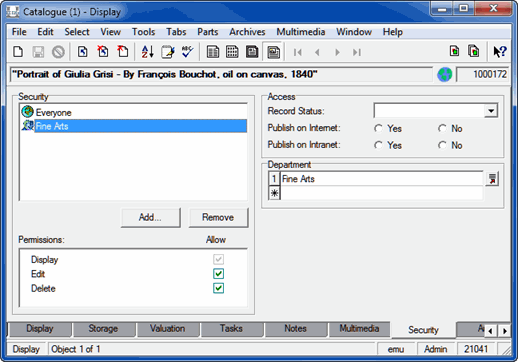Click the What's This help cursor icon
The width and height of the screenshot is (518, 362).
(x=500, y=52)
